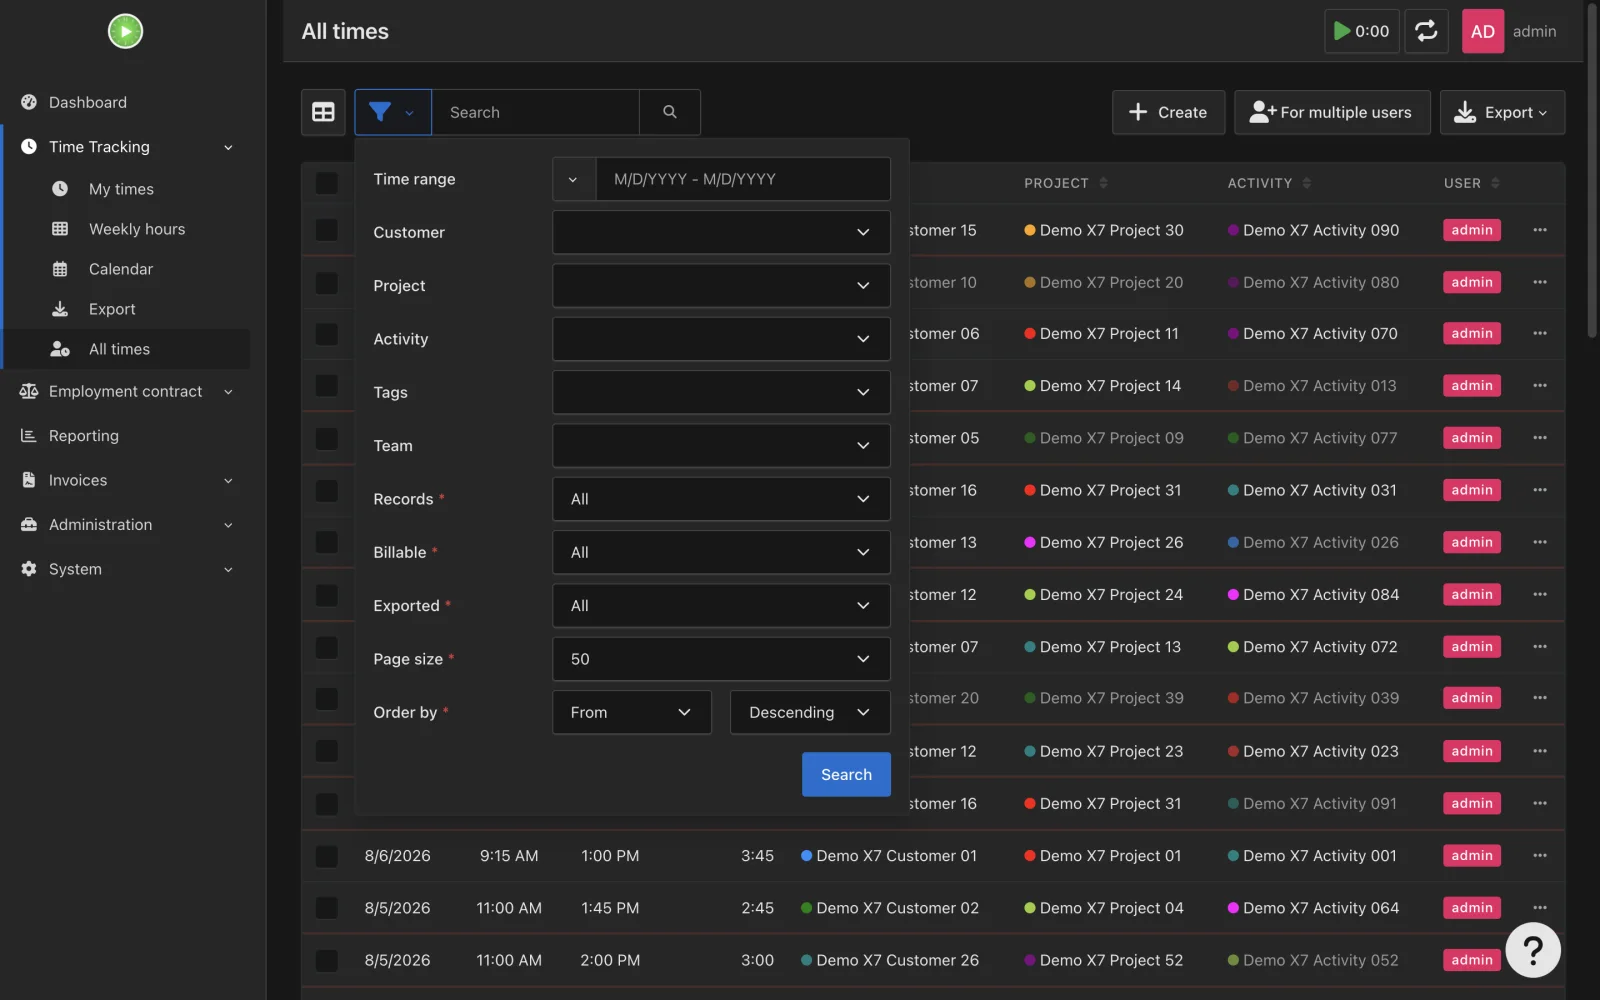Click the magnifier search icon
Image resolution: width=1600 pixels, height=1000 pixels.
(x=670, y=112)
